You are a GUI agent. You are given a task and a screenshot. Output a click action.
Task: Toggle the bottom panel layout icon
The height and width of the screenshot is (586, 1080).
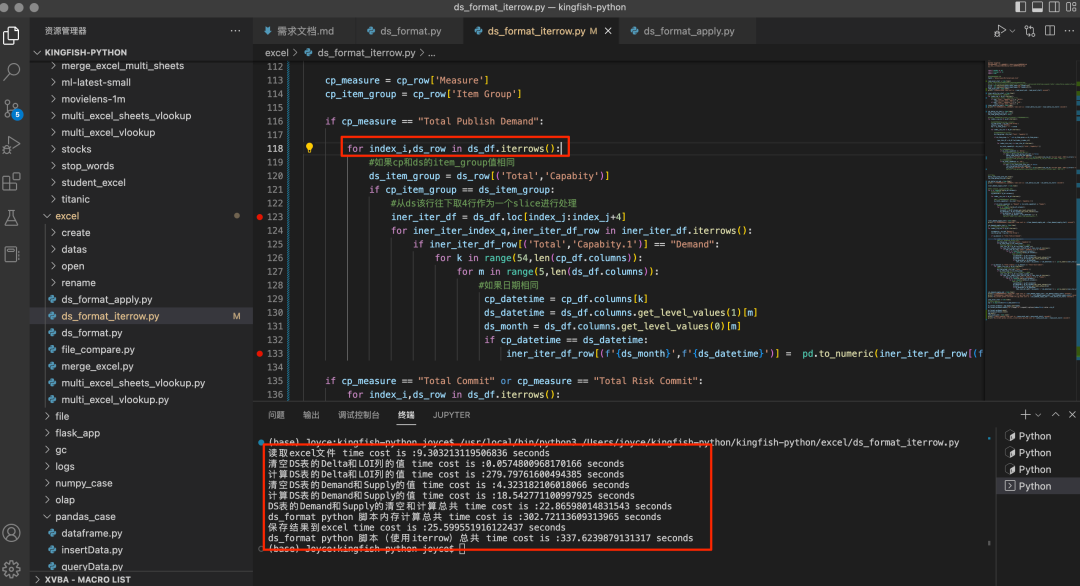(x=1037, y=7)
